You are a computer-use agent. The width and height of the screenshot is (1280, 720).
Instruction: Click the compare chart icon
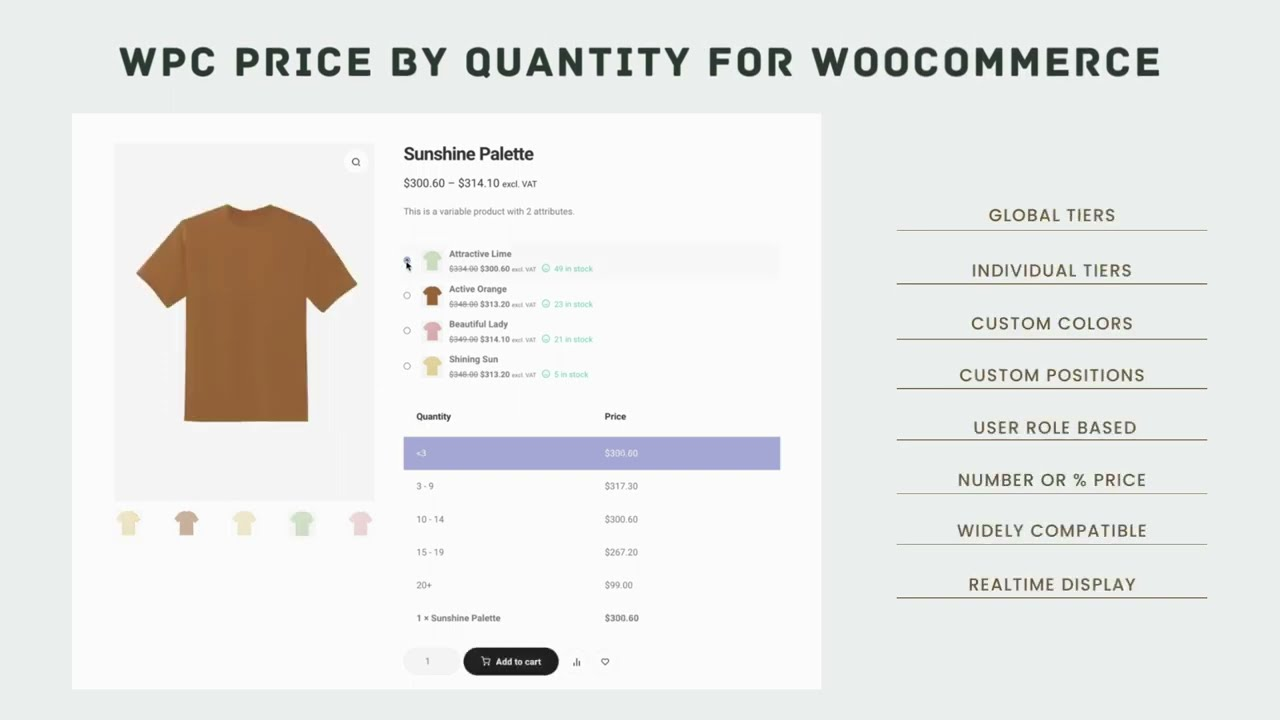[577, 662]
